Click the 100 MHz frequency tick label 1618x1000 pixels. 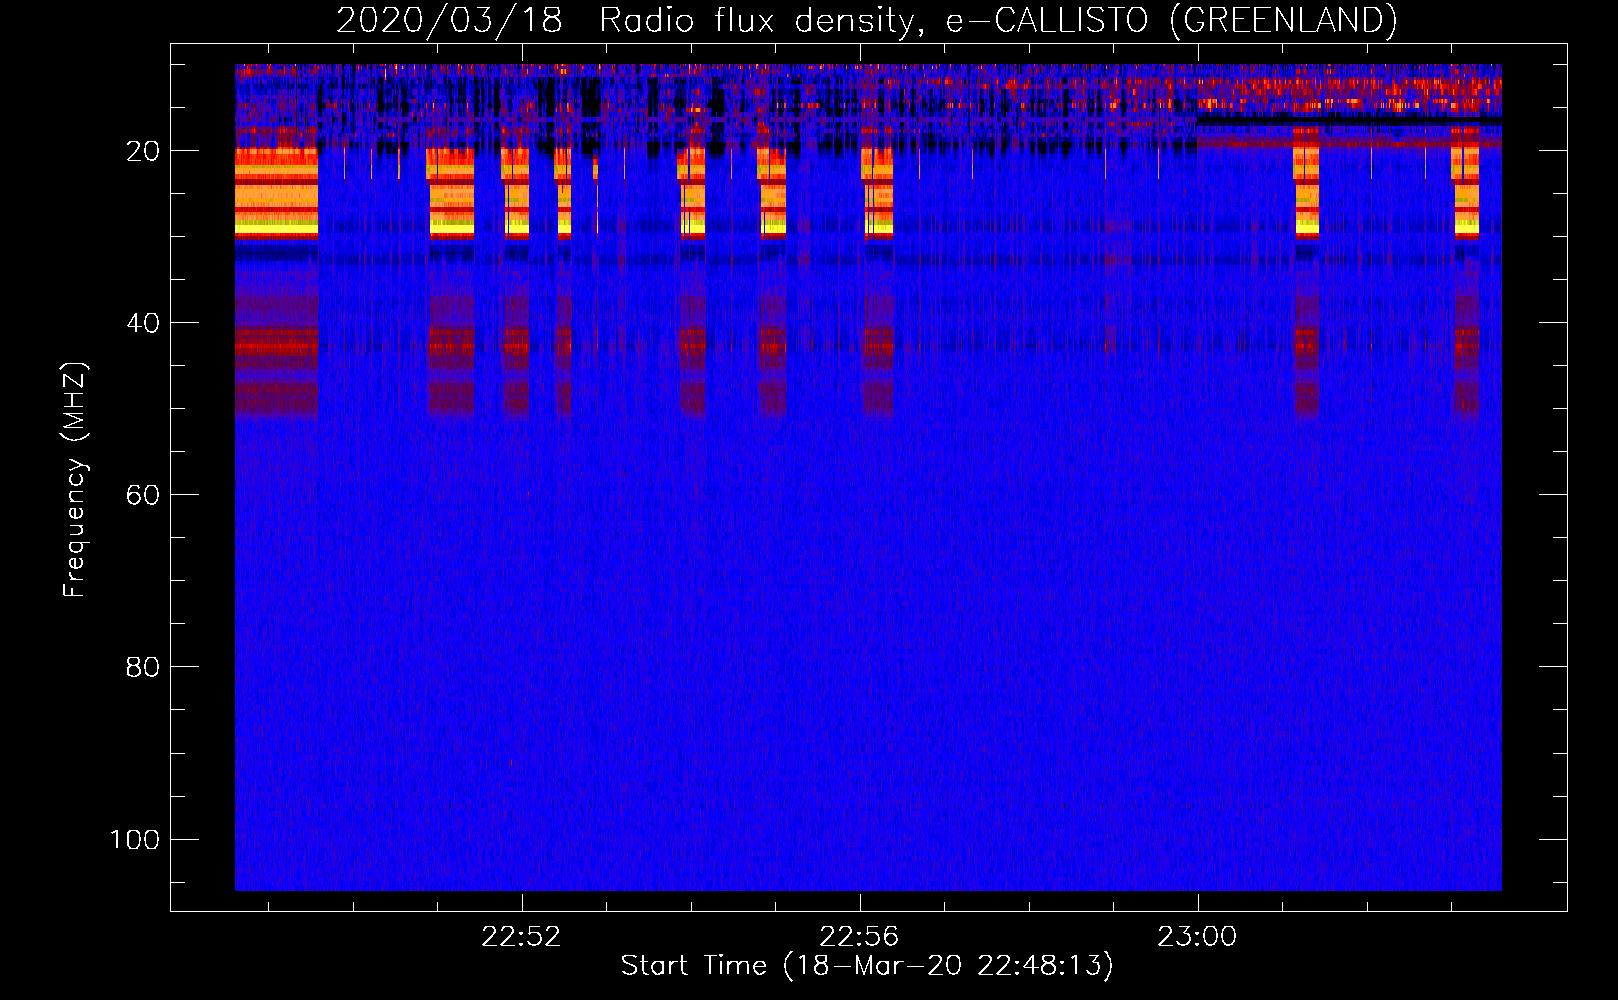[135, 839]
